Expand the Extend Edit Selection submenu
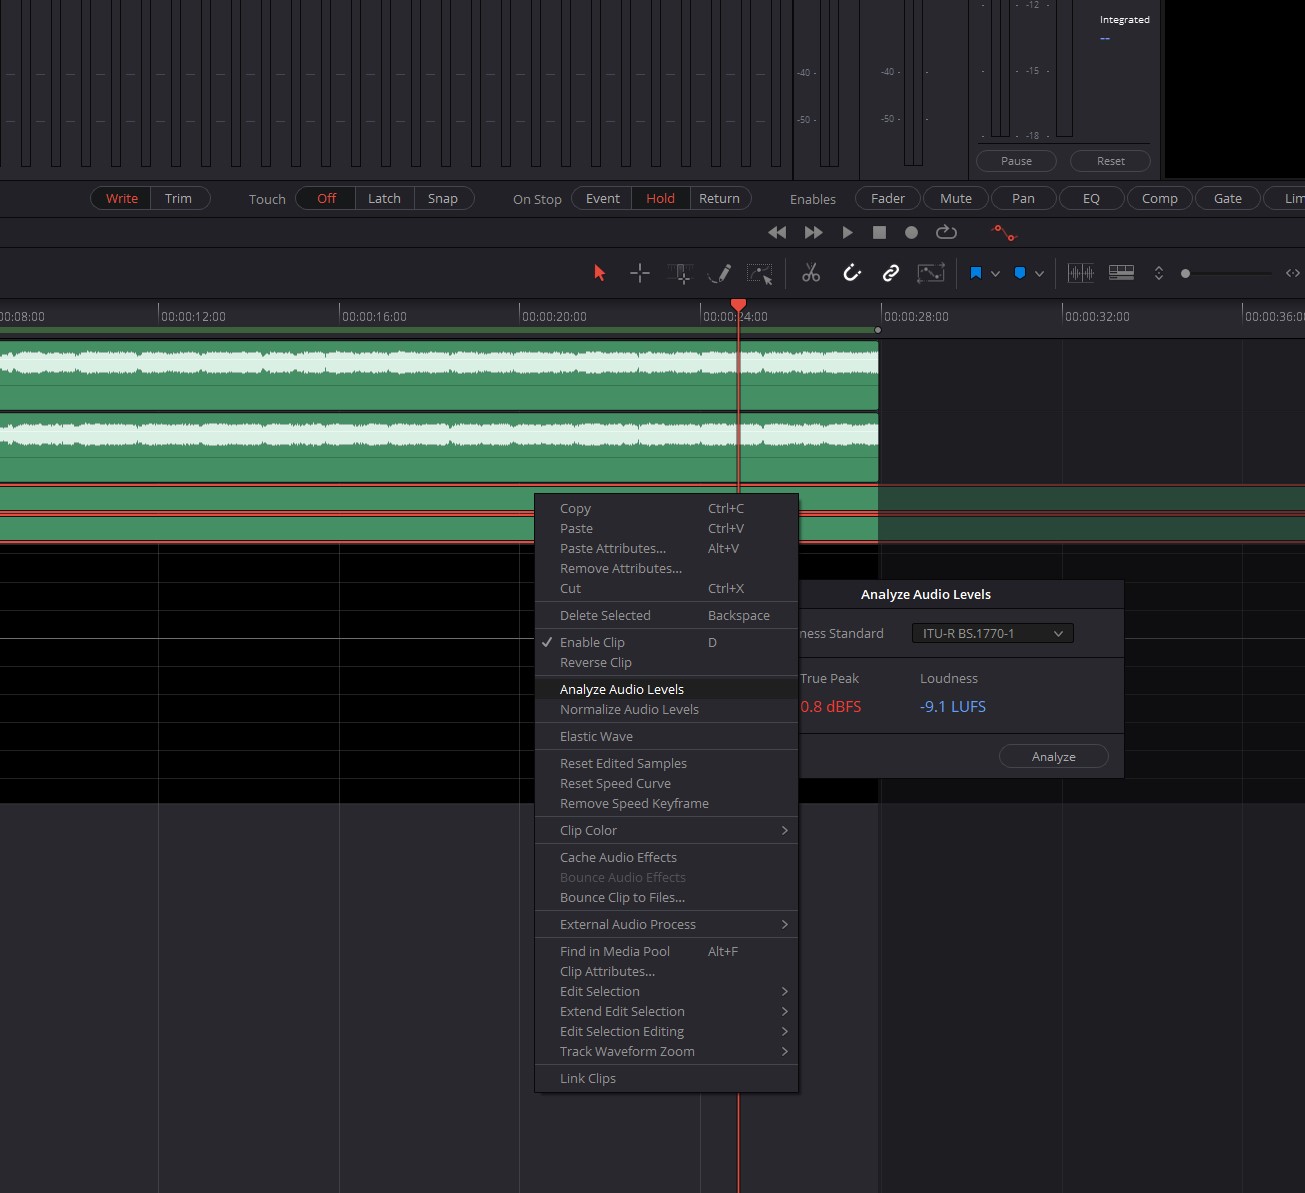Viewport: 1305px width, 1193px height. point(666,1011)
